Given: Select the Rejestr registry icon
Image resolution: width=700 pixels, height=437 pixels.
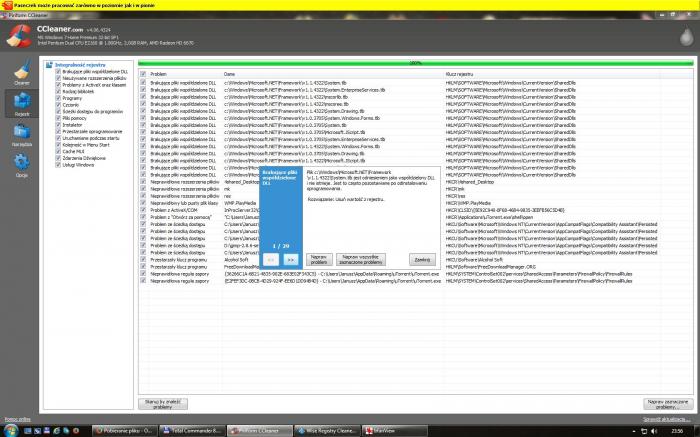Looking at the screenshot, I should tap(21, 104).
